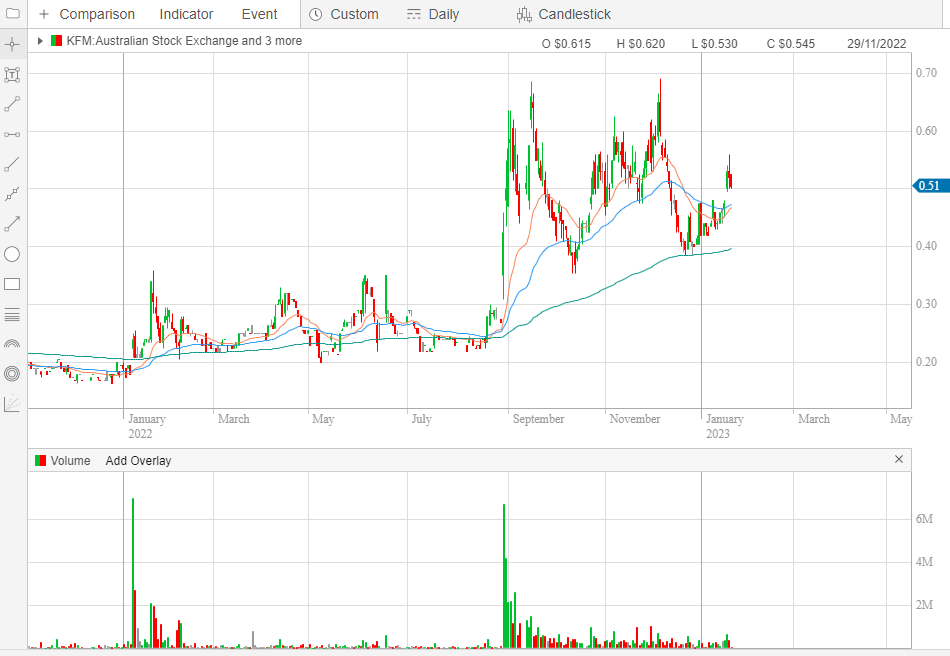Click the 0.60 price axis label
Image resolution: width=950 pixels, height=656 pixels.
pyautogui.click(x=926, y=131)
